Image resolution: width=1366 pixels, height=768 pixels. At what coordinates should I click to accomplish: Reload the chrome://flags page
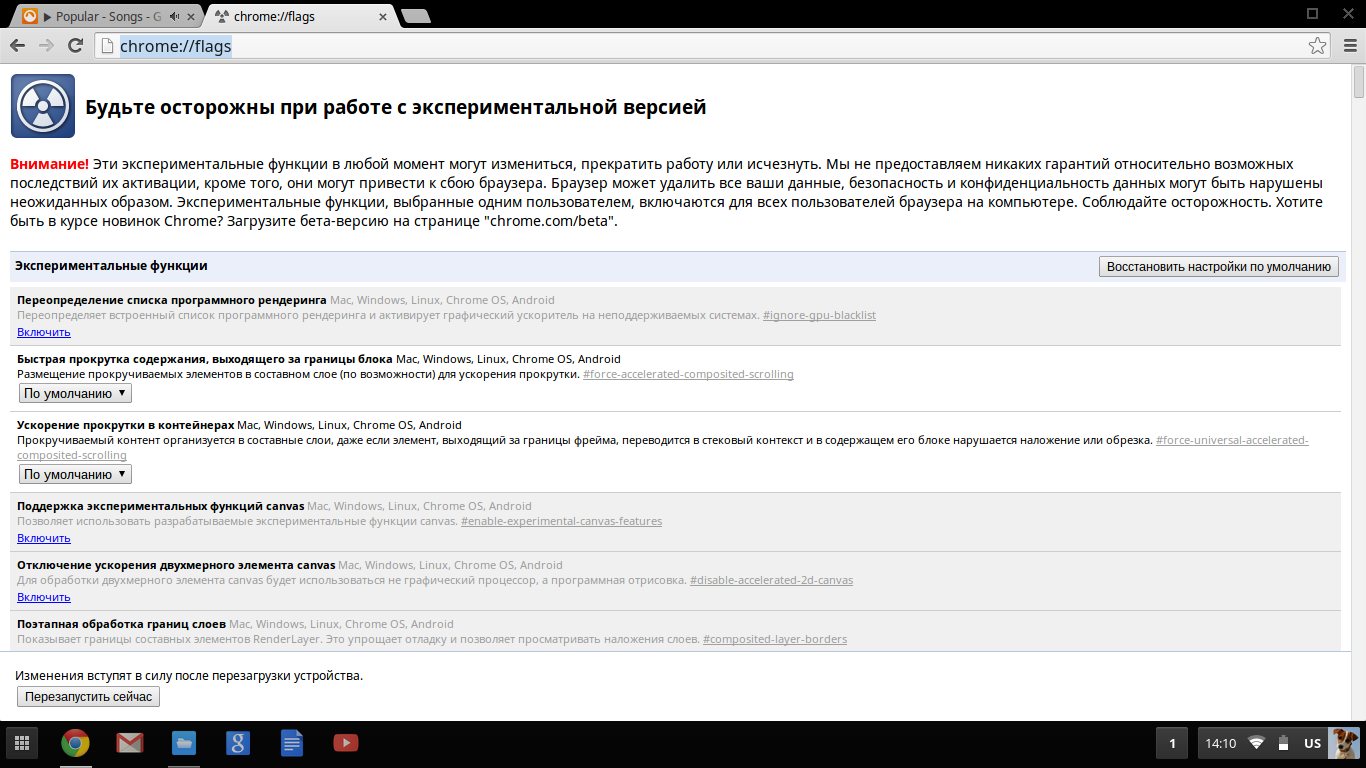[x=75, y=46]
